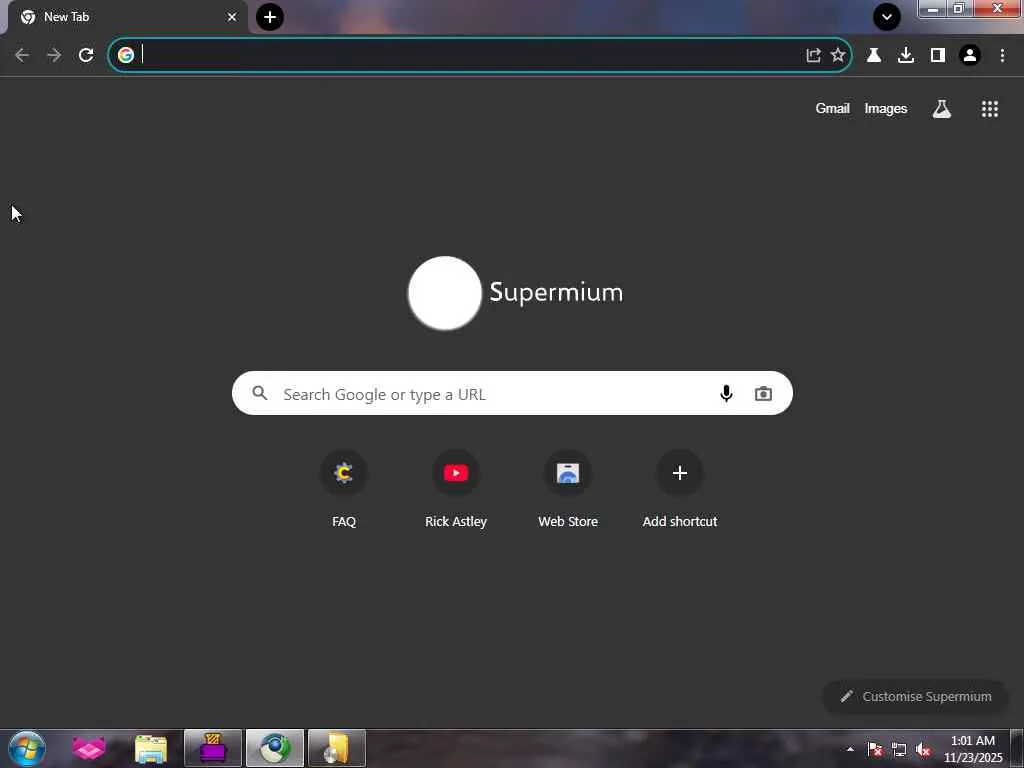The image size is (1024, 768).
Task: Open the purple taskbar app
Action: (213, 748)
